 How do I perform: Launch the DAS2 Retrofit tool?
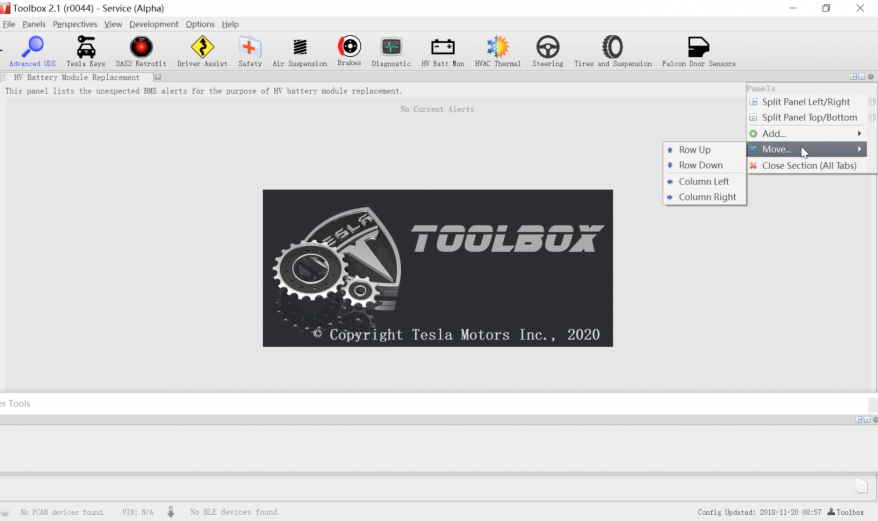(x=141, y=51)
